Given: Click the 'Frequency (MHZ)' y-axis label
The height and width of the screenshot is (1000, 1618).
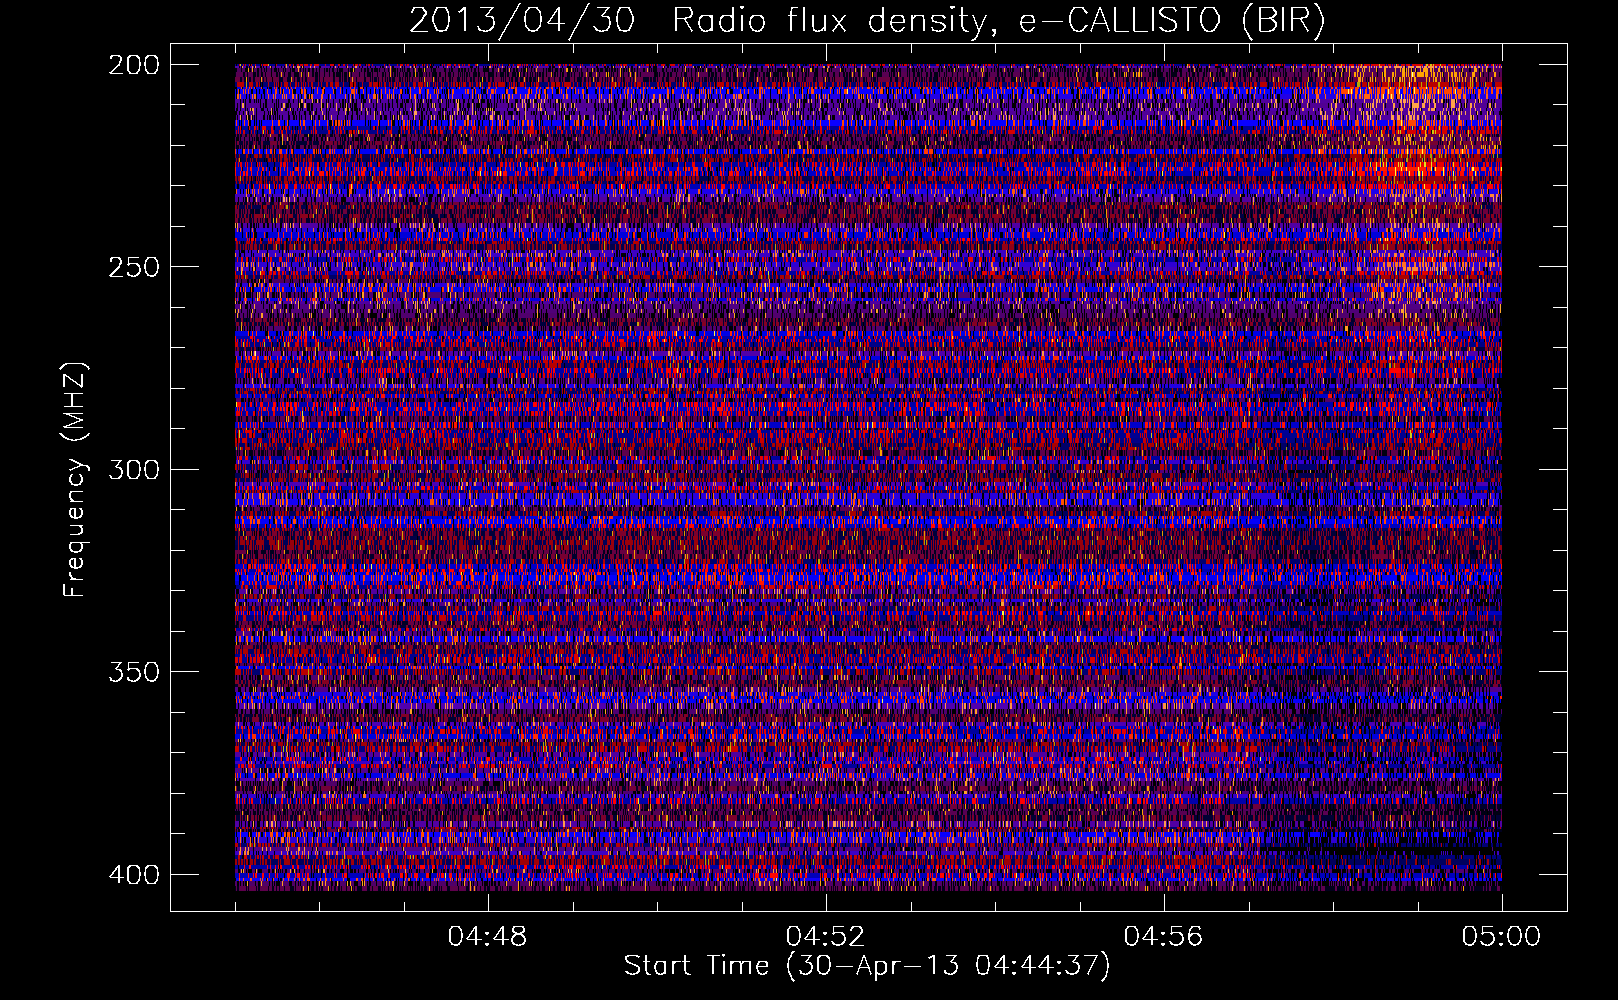Looking at the screenshot, I should [x=75, y=479].
